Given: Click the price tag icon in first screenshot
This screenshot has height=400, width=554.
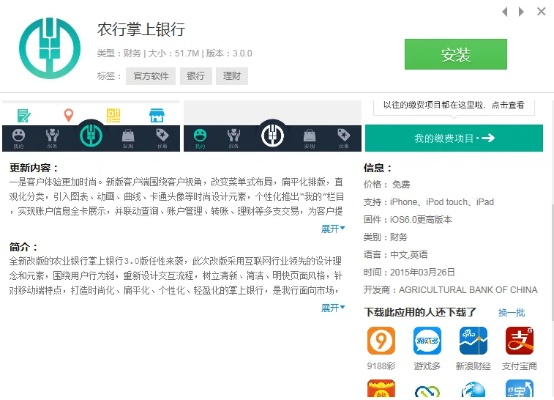Looking at the screenshot, I should [162, 135].
